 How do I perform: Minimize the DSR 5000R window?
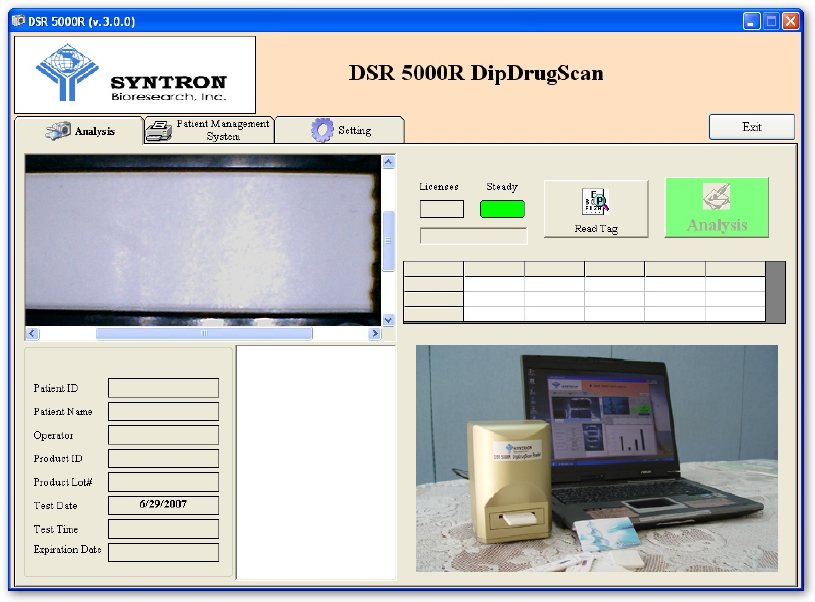pyautogui.click(x=752, y=21)
